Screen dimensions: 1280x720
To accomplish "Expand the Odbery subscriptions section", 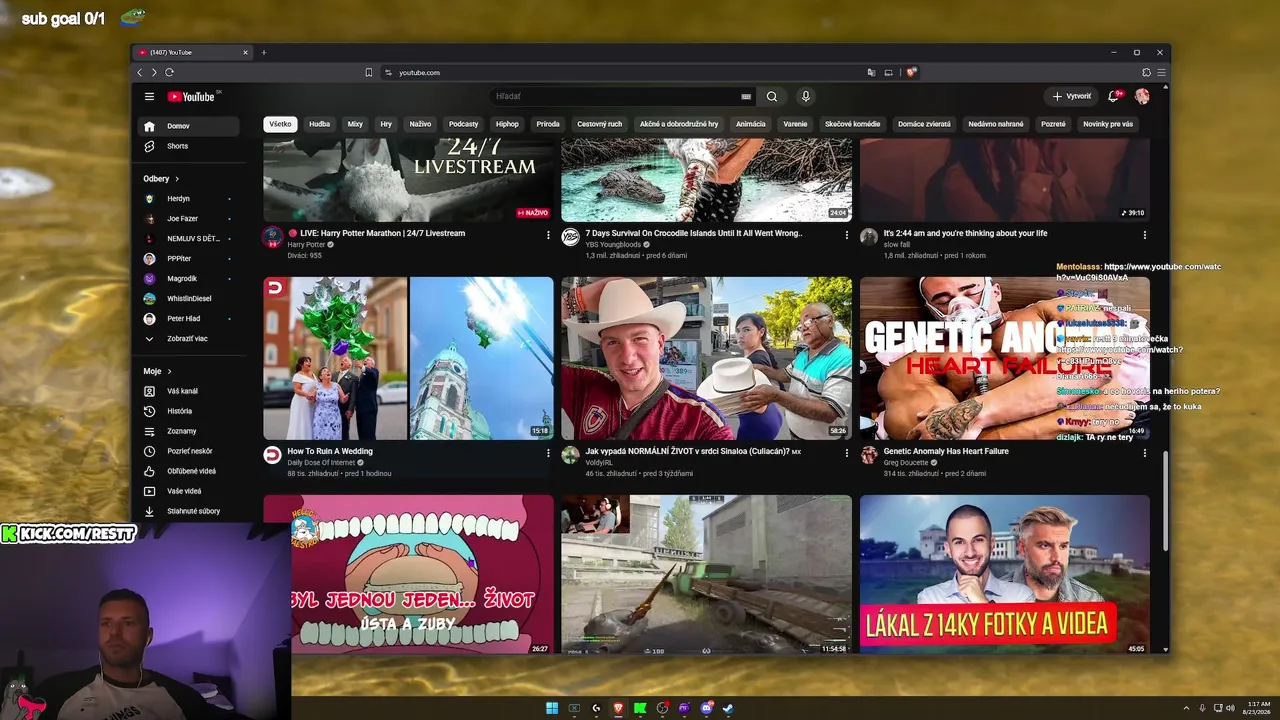I will coord(161,179).
